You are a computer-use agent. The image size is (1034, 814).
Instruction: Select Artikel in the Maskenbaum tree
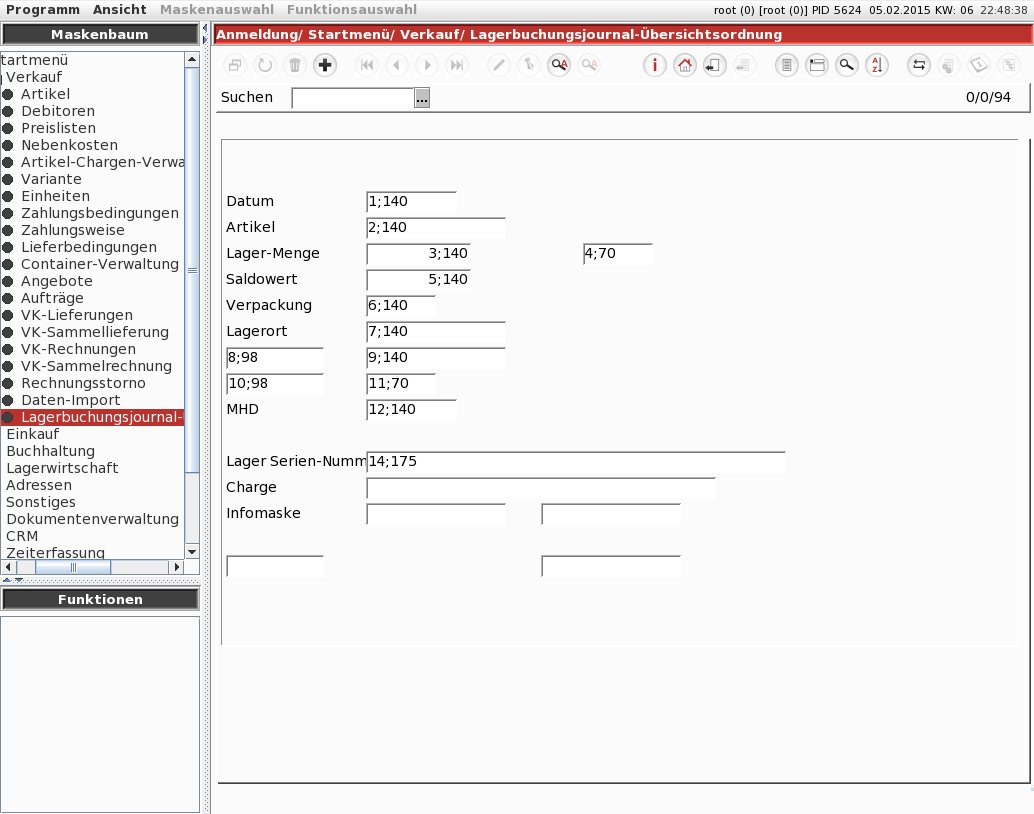pos(46,94)
